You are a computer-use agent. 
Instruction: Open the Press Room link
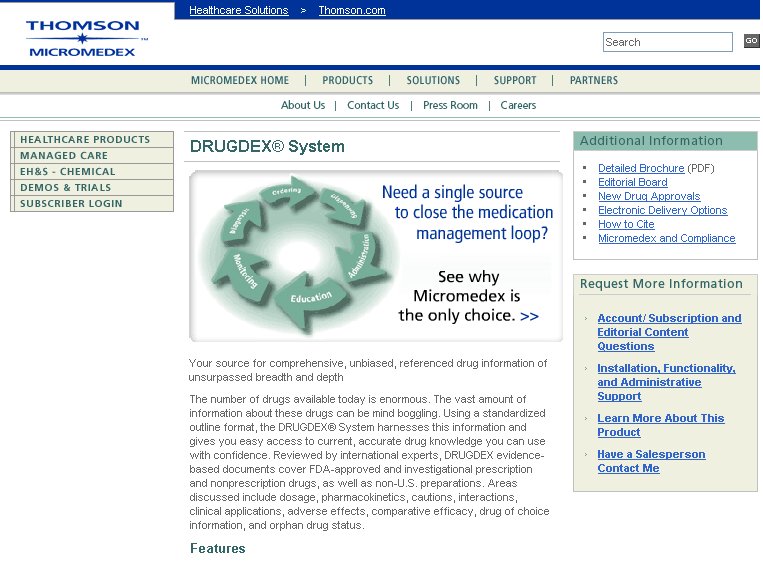click(450, 105)
